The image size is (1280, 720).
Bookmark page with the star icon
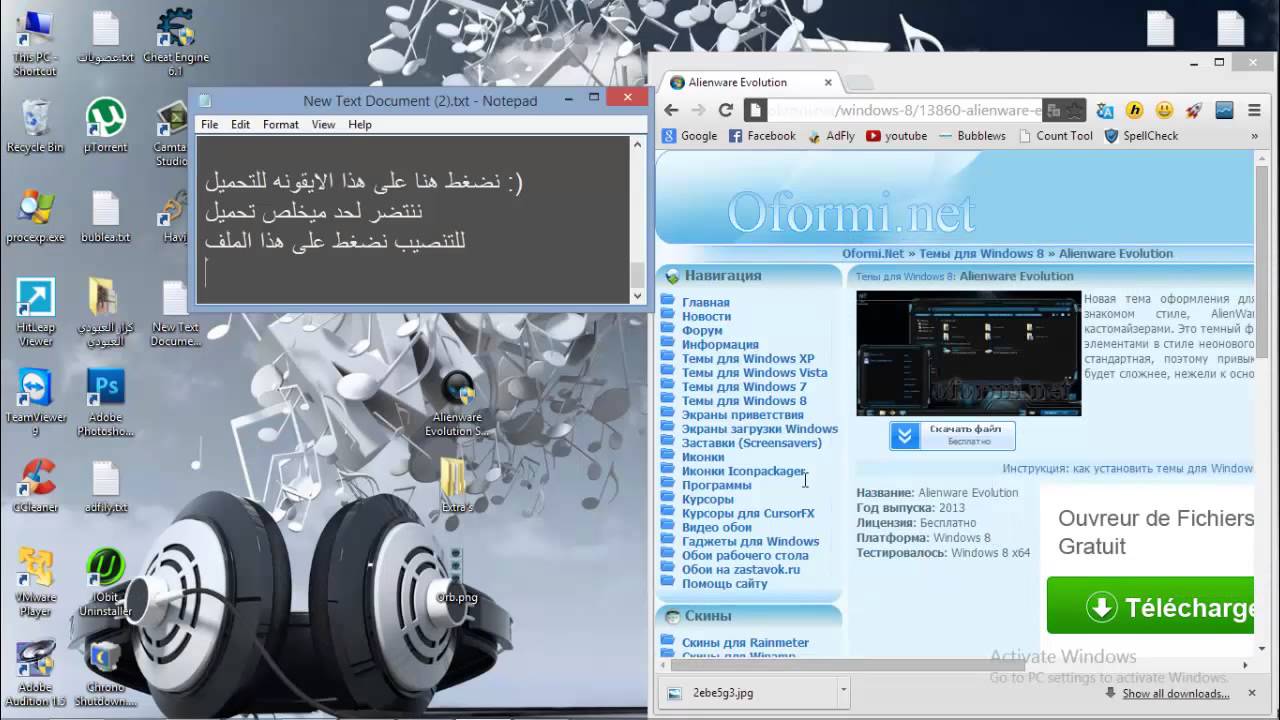point(1074,110)
